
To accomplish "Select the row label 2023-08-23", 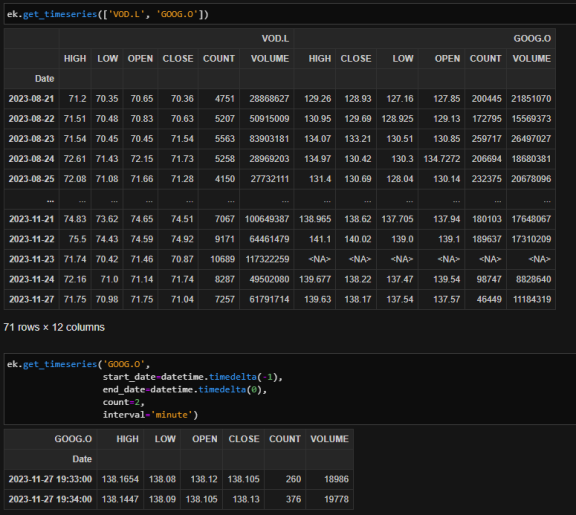I will coord(31,139).
